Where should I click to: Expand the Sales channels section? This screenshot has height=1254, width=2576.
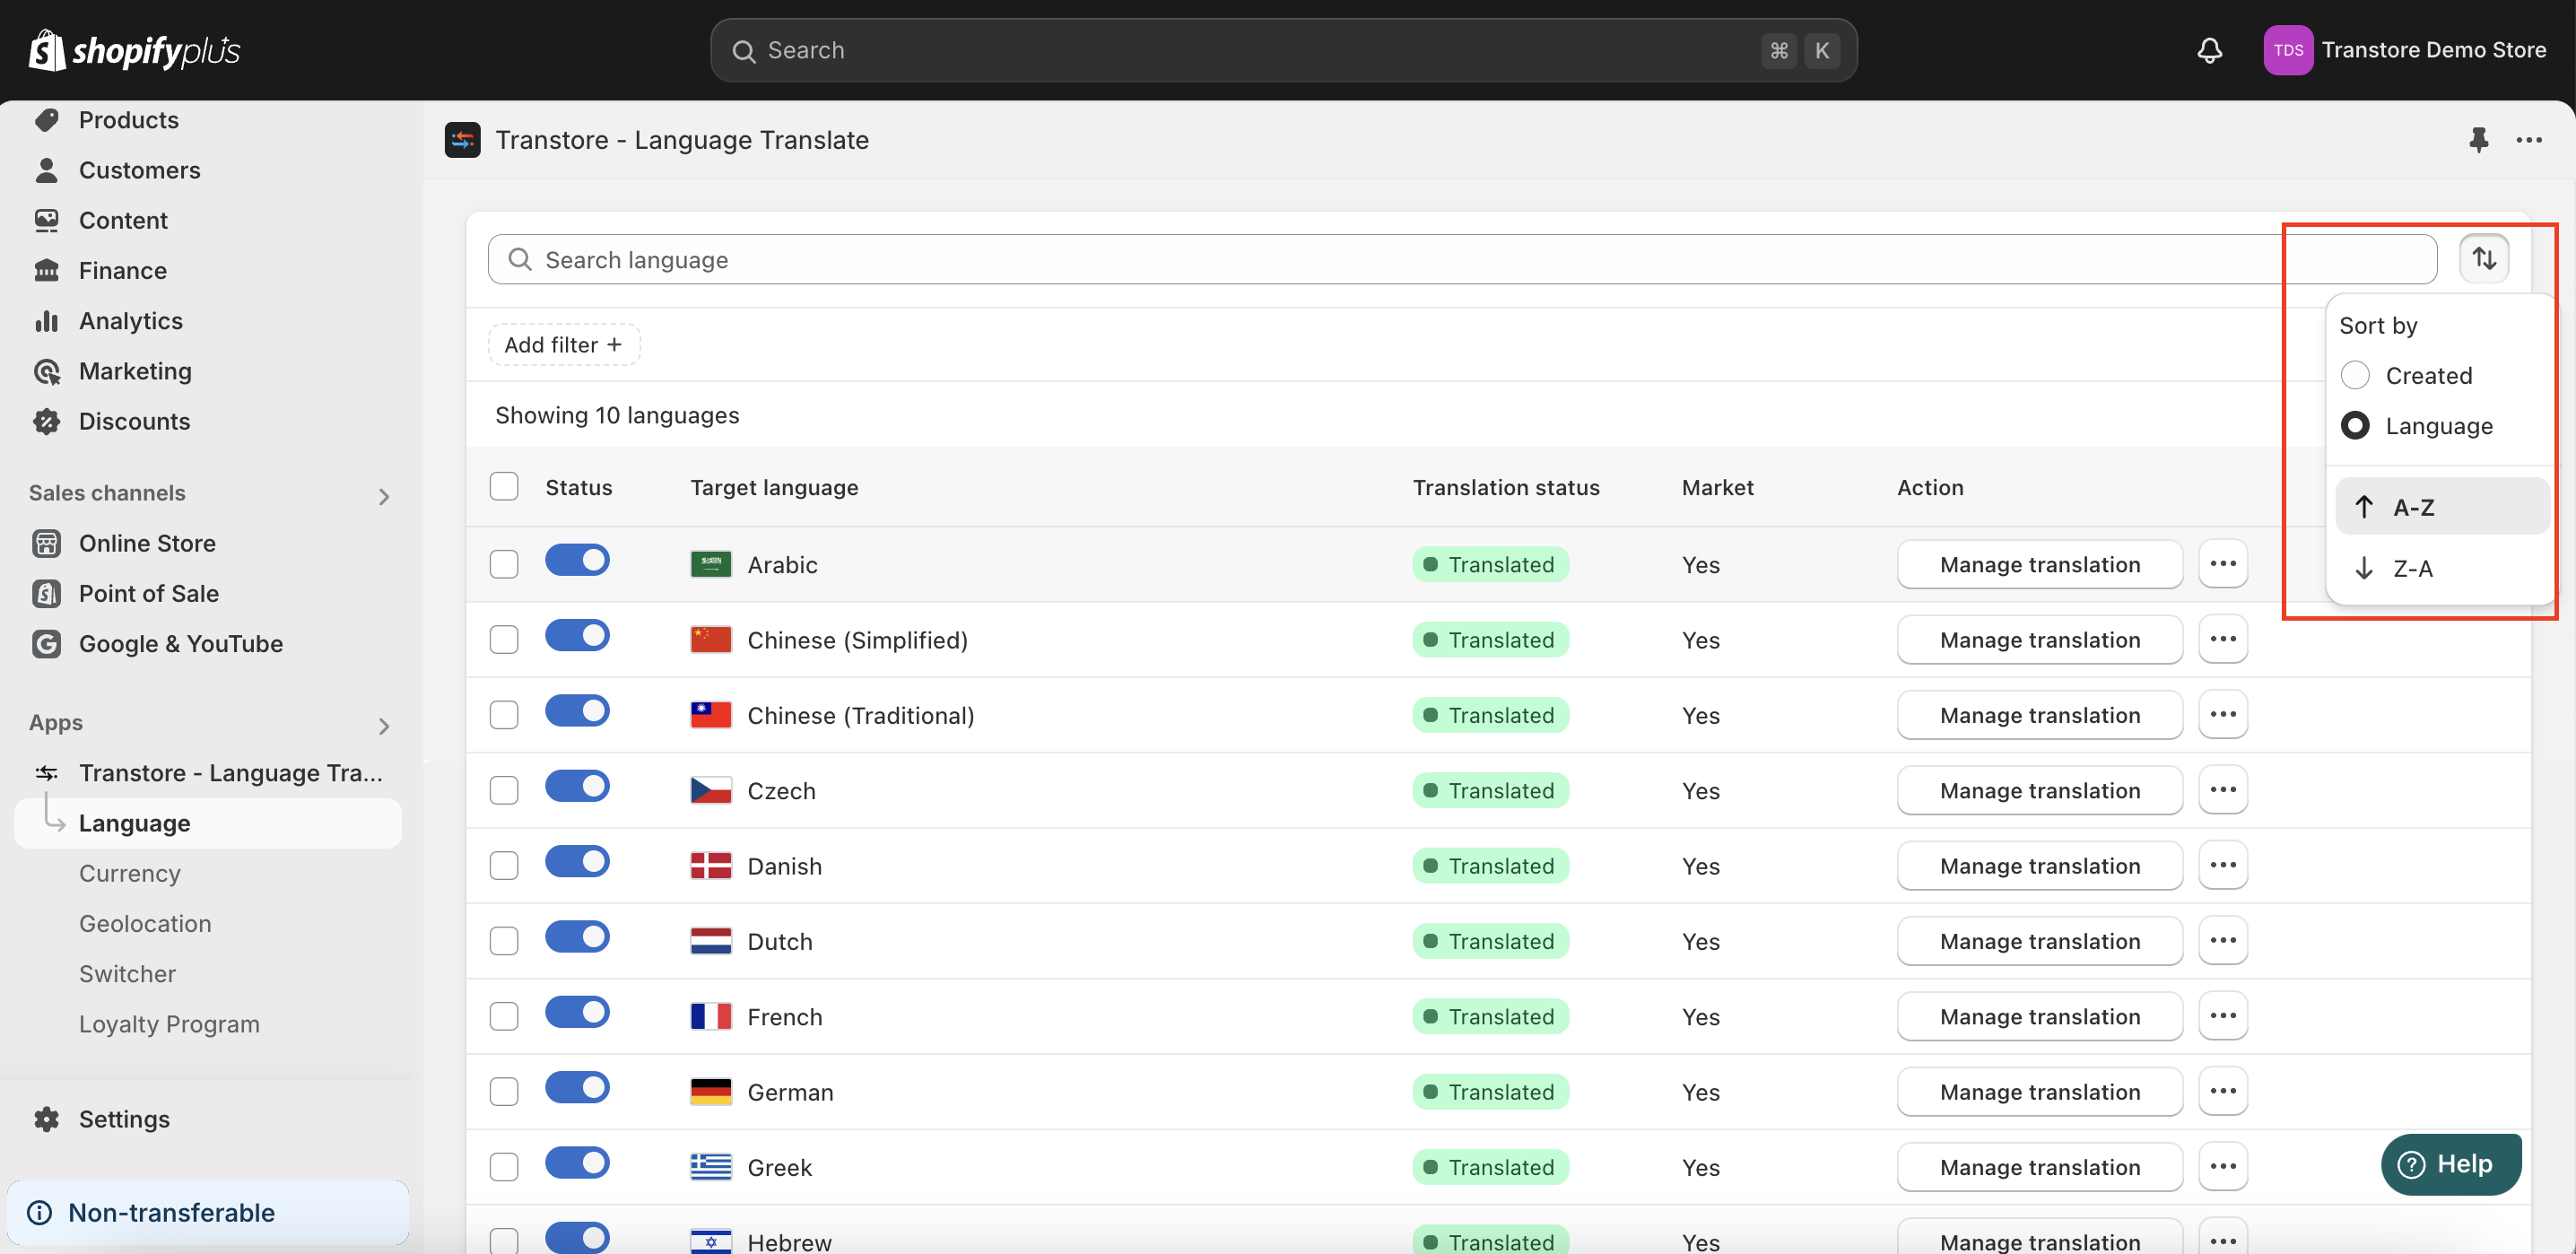(x=384, y=496)
